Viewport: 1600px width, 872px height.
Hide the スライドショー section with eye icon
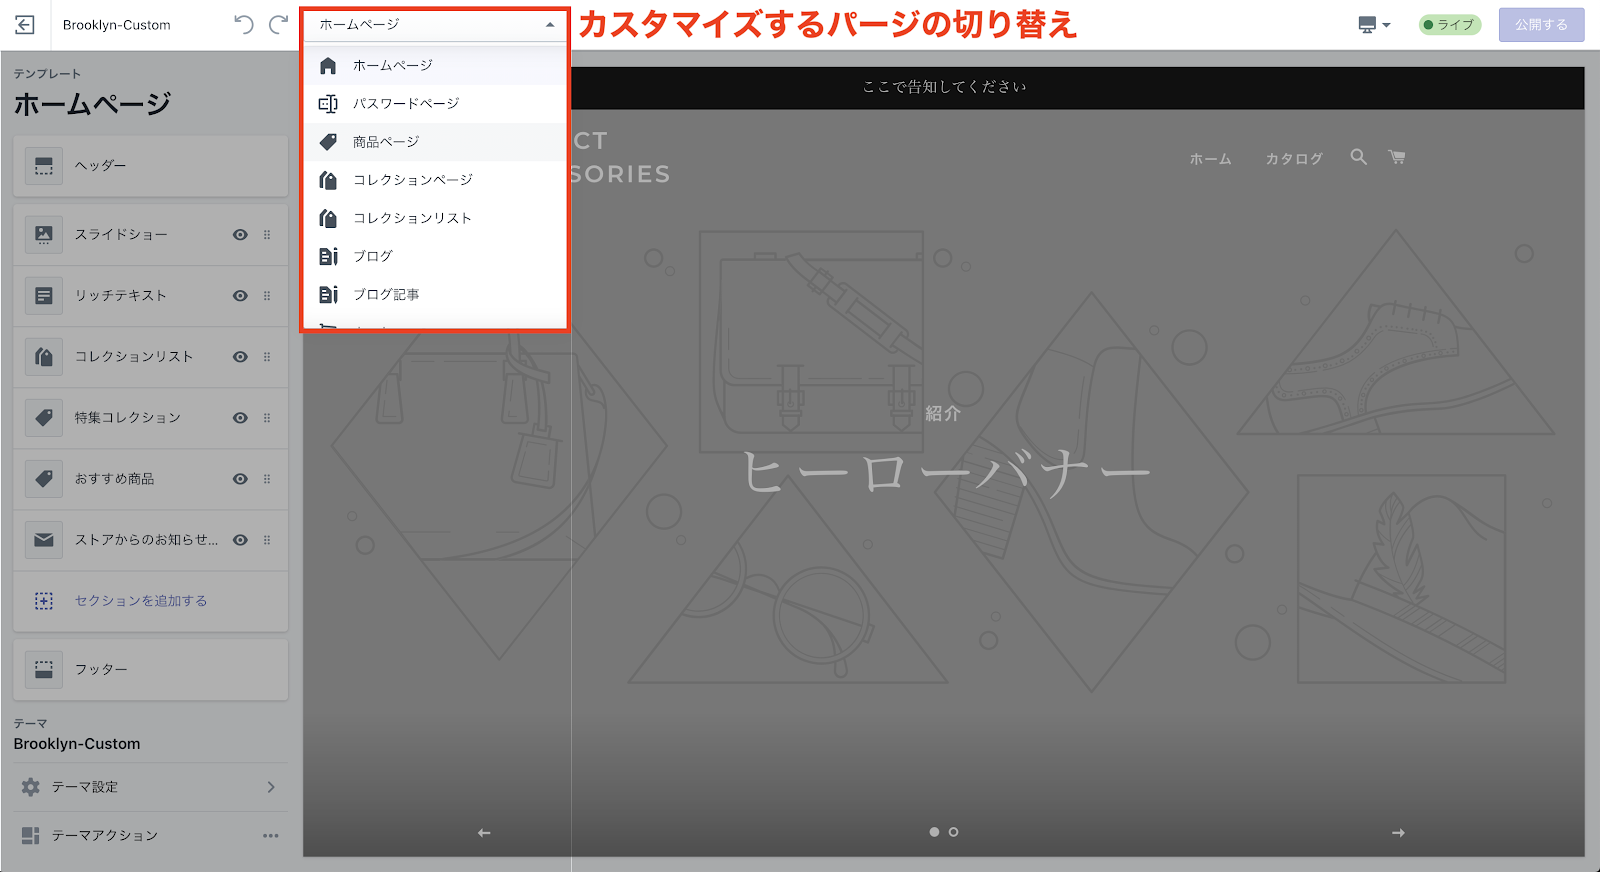240,235
